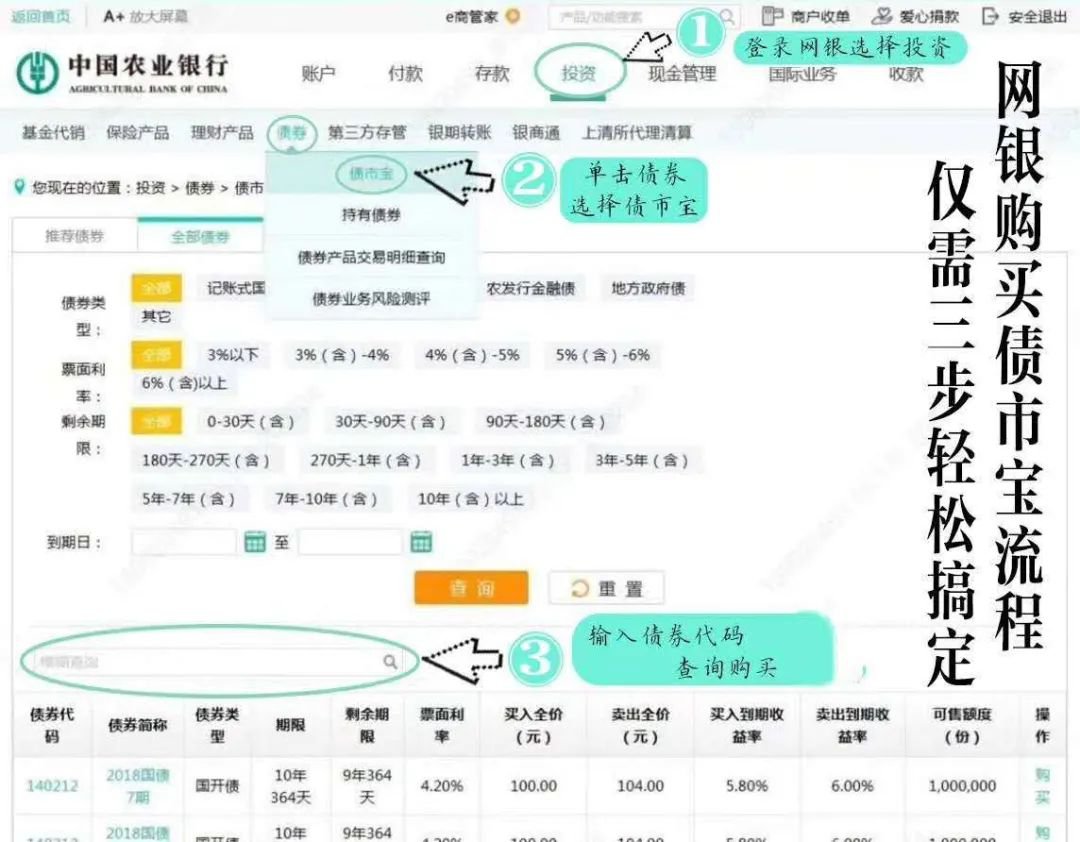Filter coupon rate 6%(含)以上
This screenshot has width=1080, height=842.
184,383
